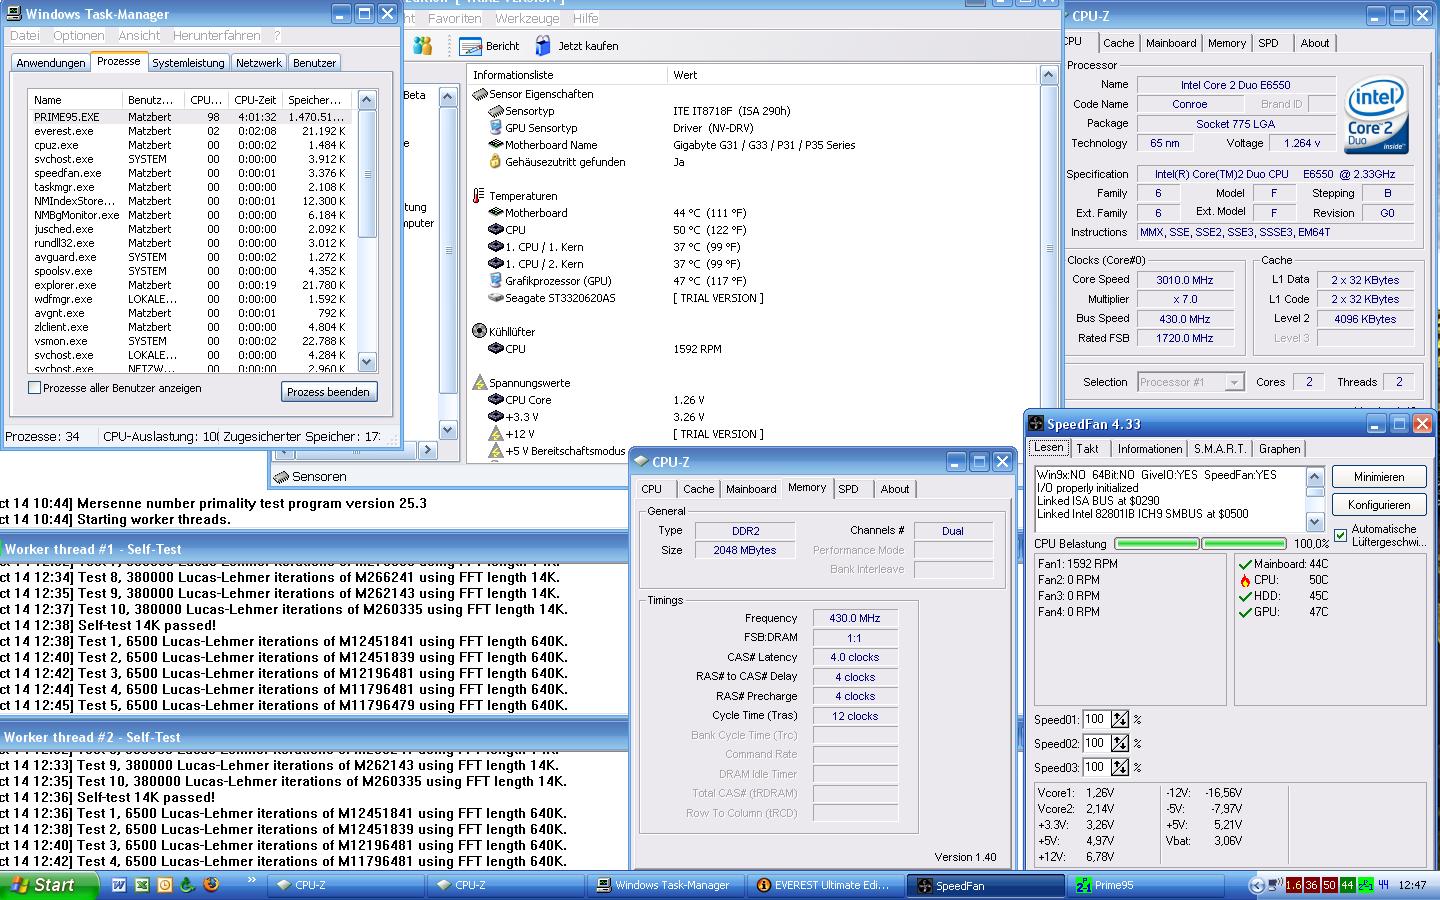The height and width of the screenshot is (900, 1440).
Task: Toggle Automatische Lüftergeschwindigkeit checkbox in SpeedFan
Action: click(1341, 536)
